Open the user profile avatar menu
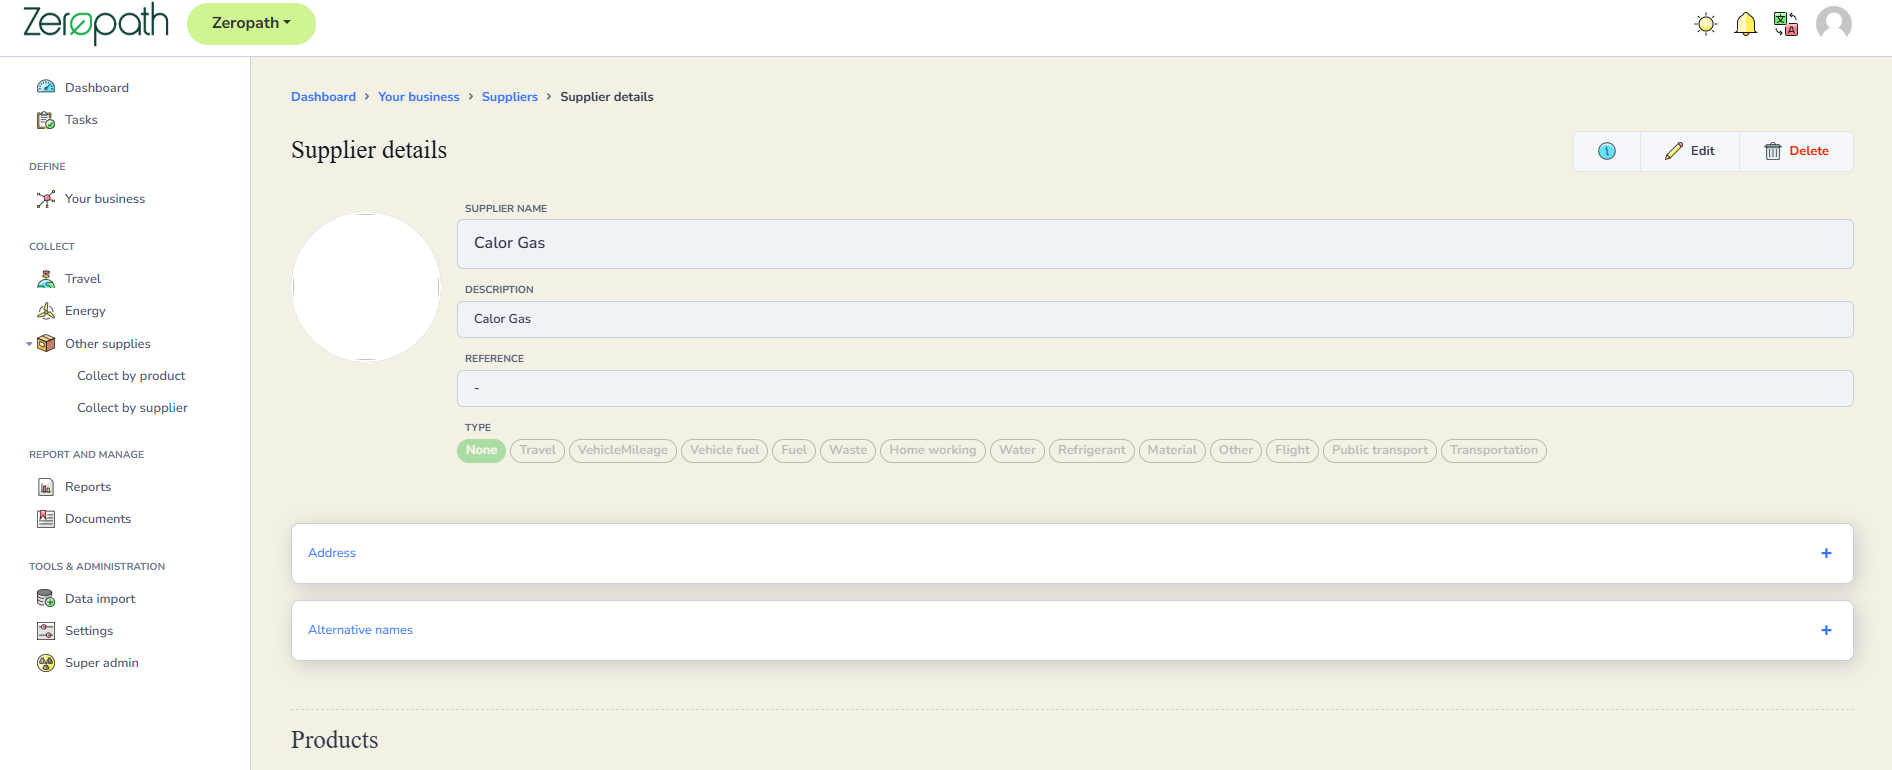 pyautogui.click(x=1834, y=23)
